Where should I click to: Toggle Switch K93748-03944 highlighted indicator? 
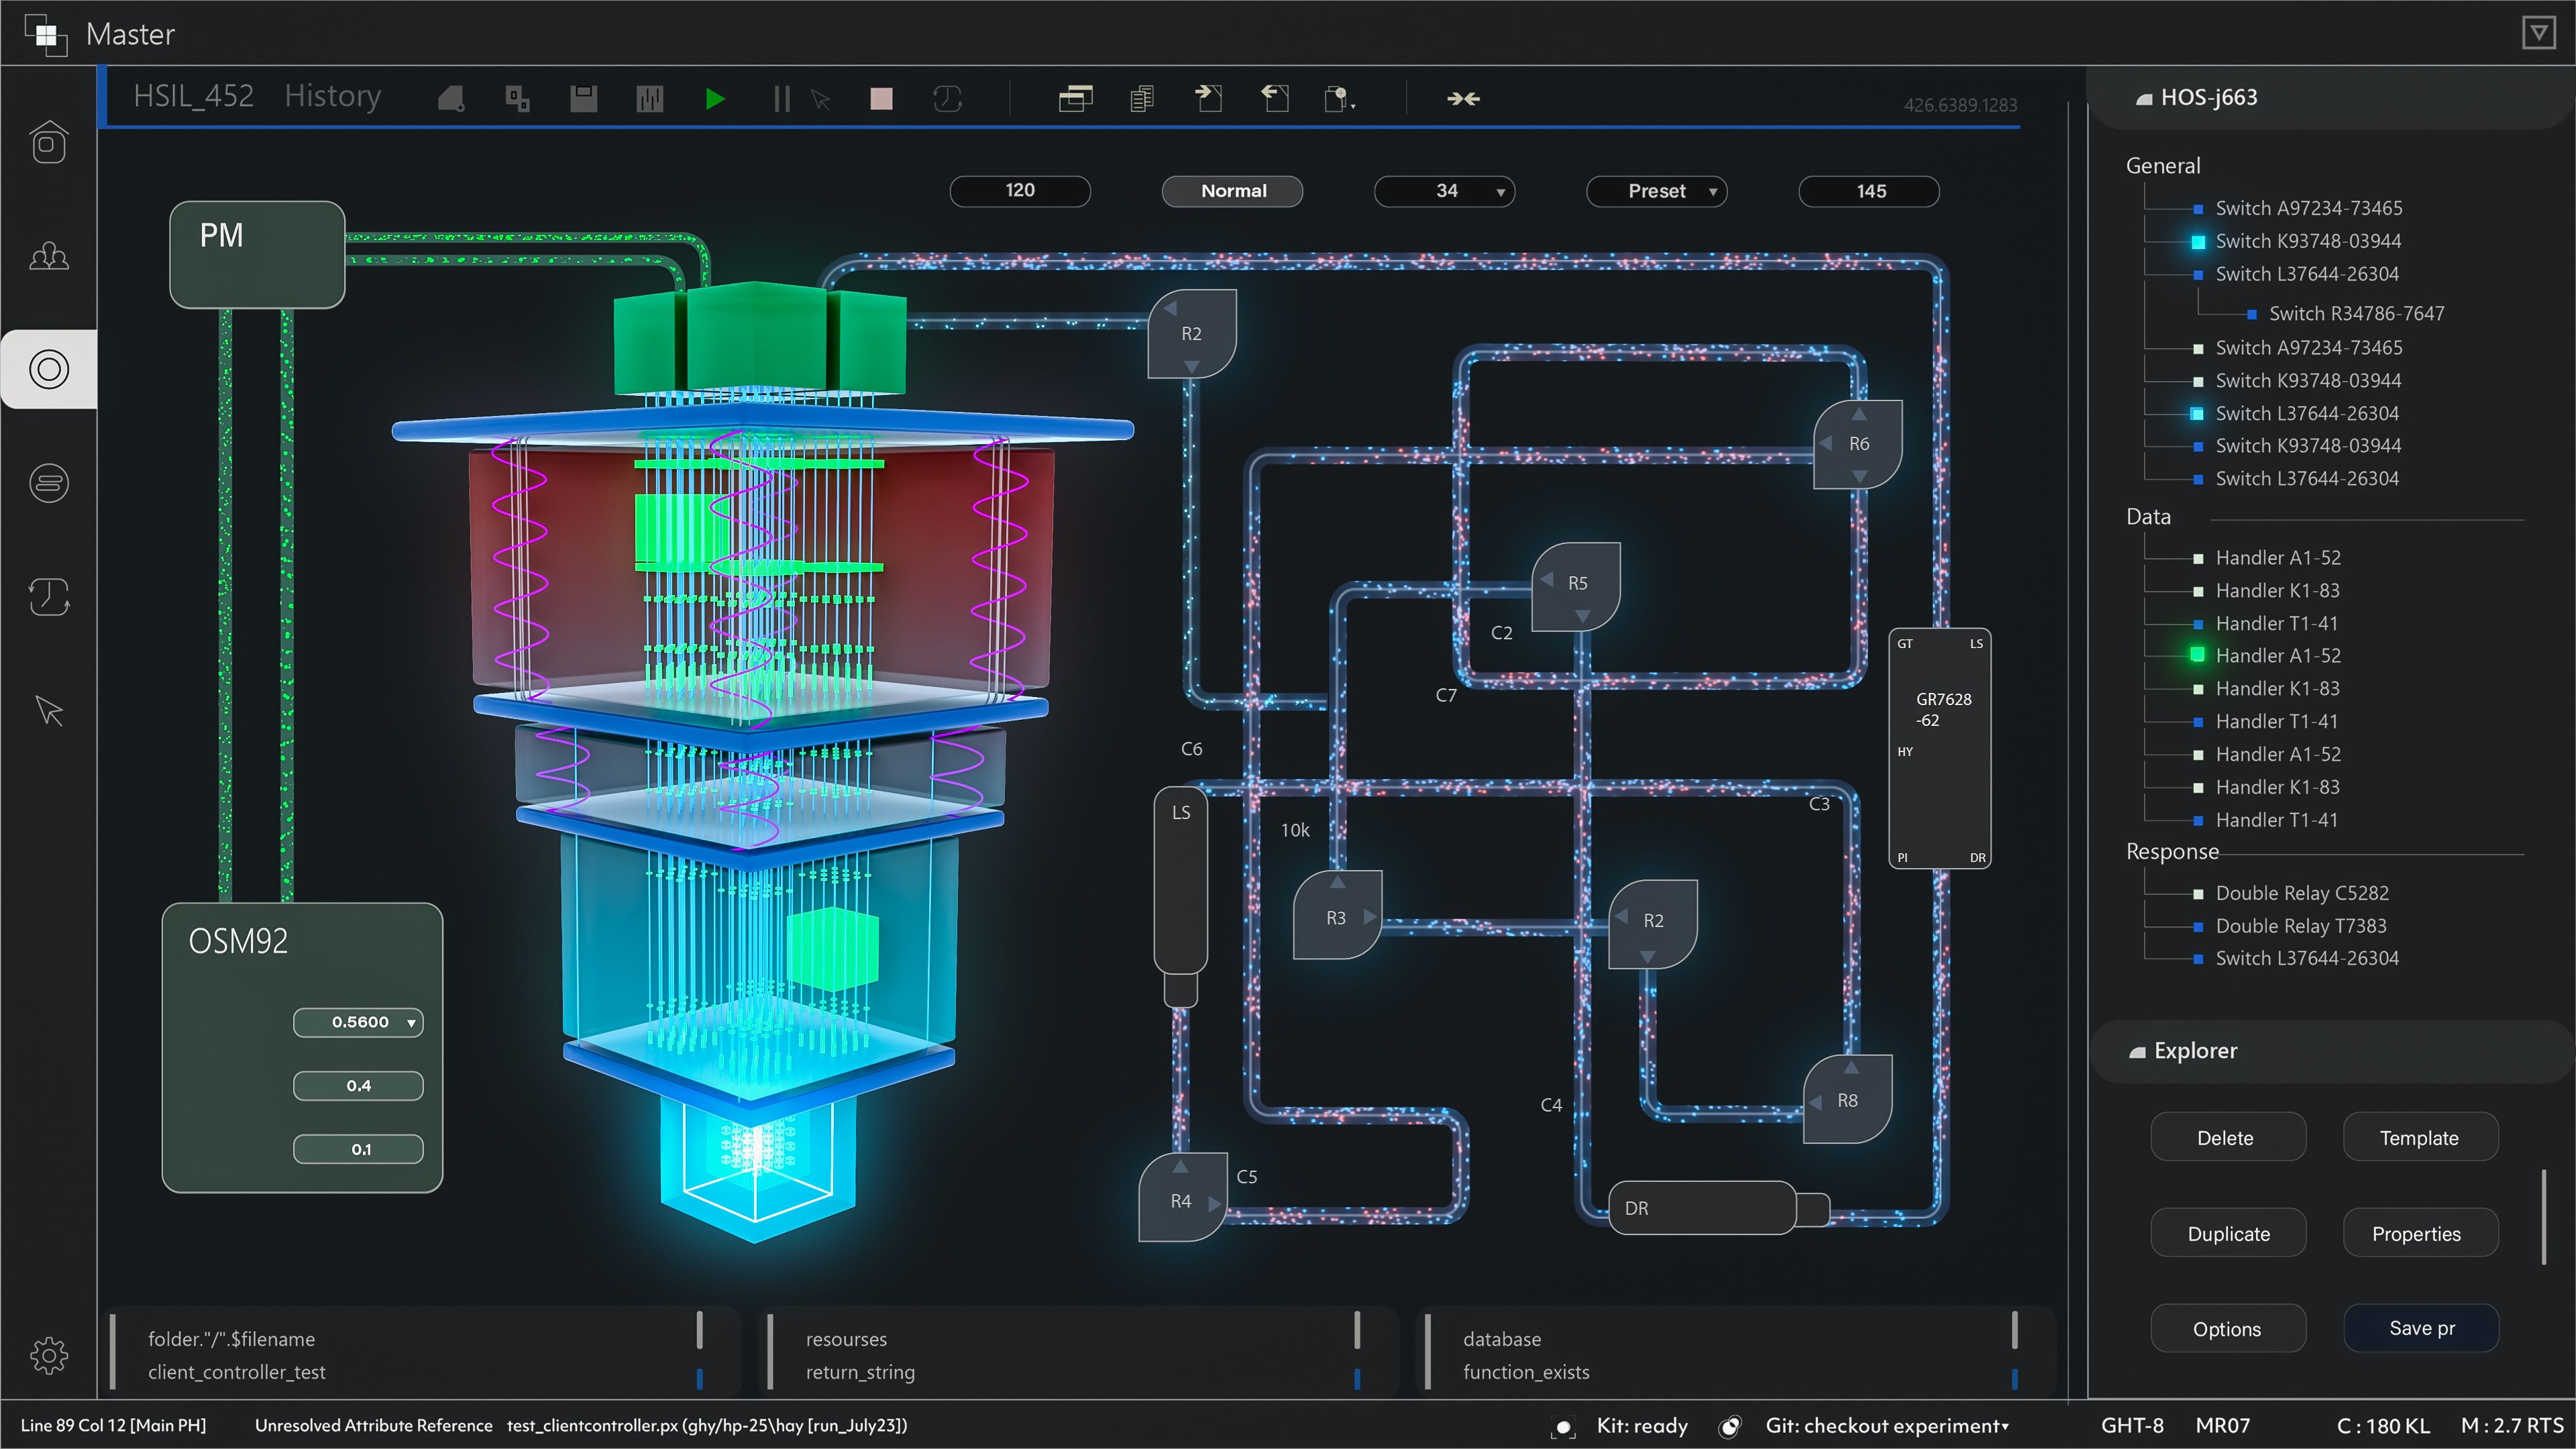2198,242
